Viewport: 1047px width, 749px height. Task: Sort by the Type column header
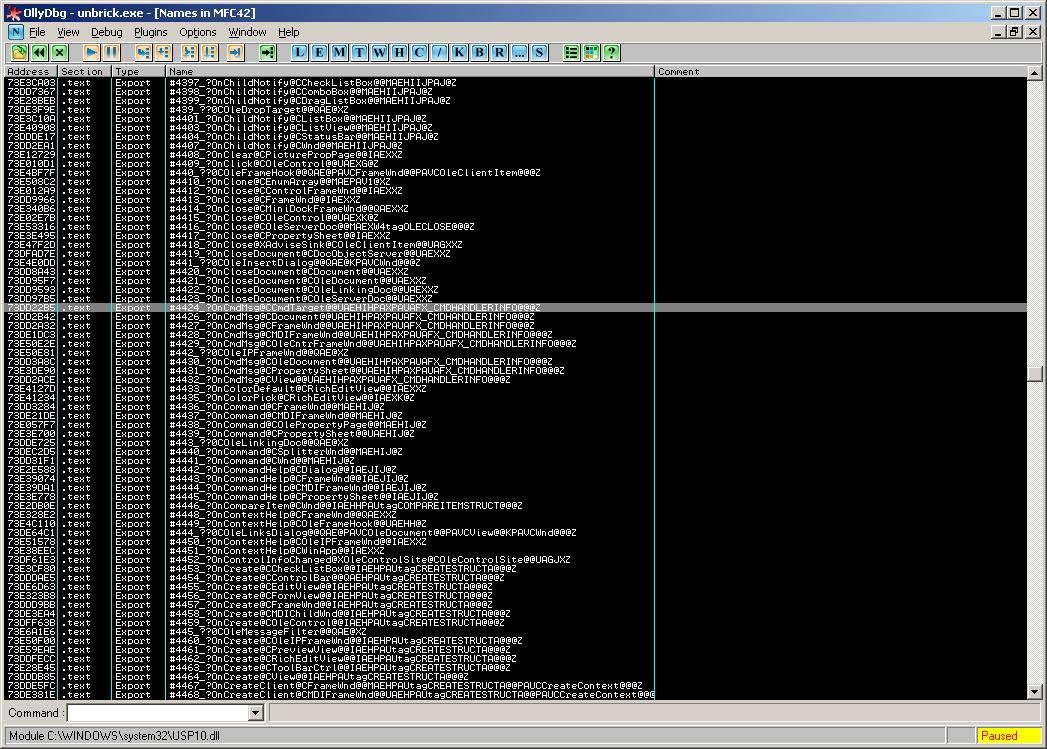click(138, 71)
